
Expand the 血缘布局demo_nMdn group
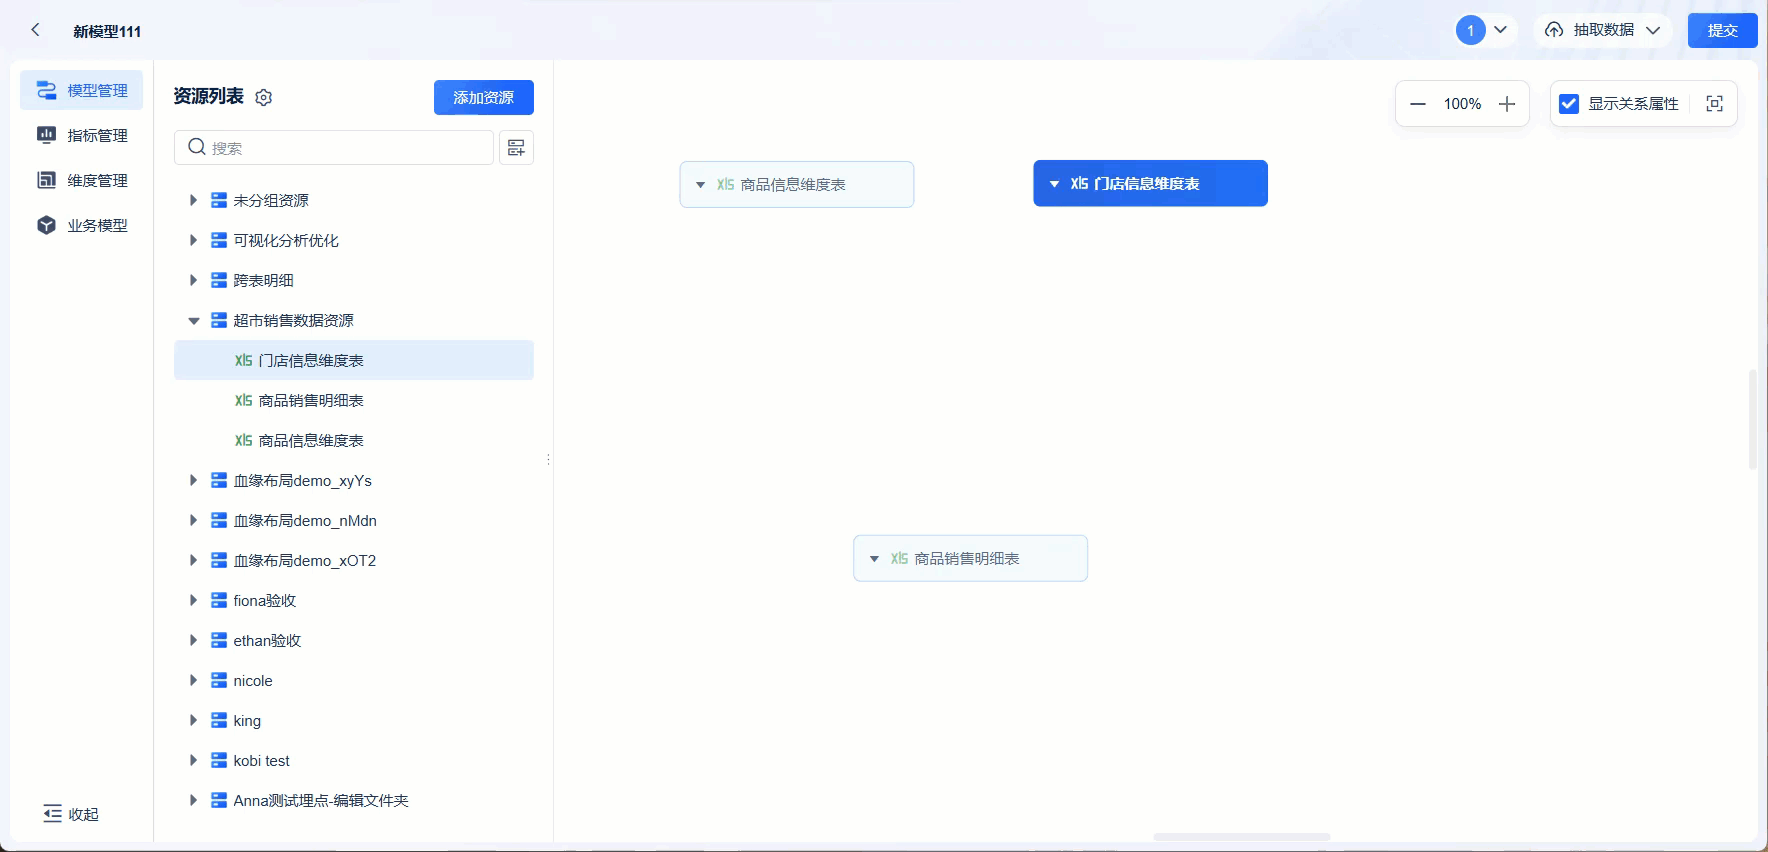(x=193, y=520)
